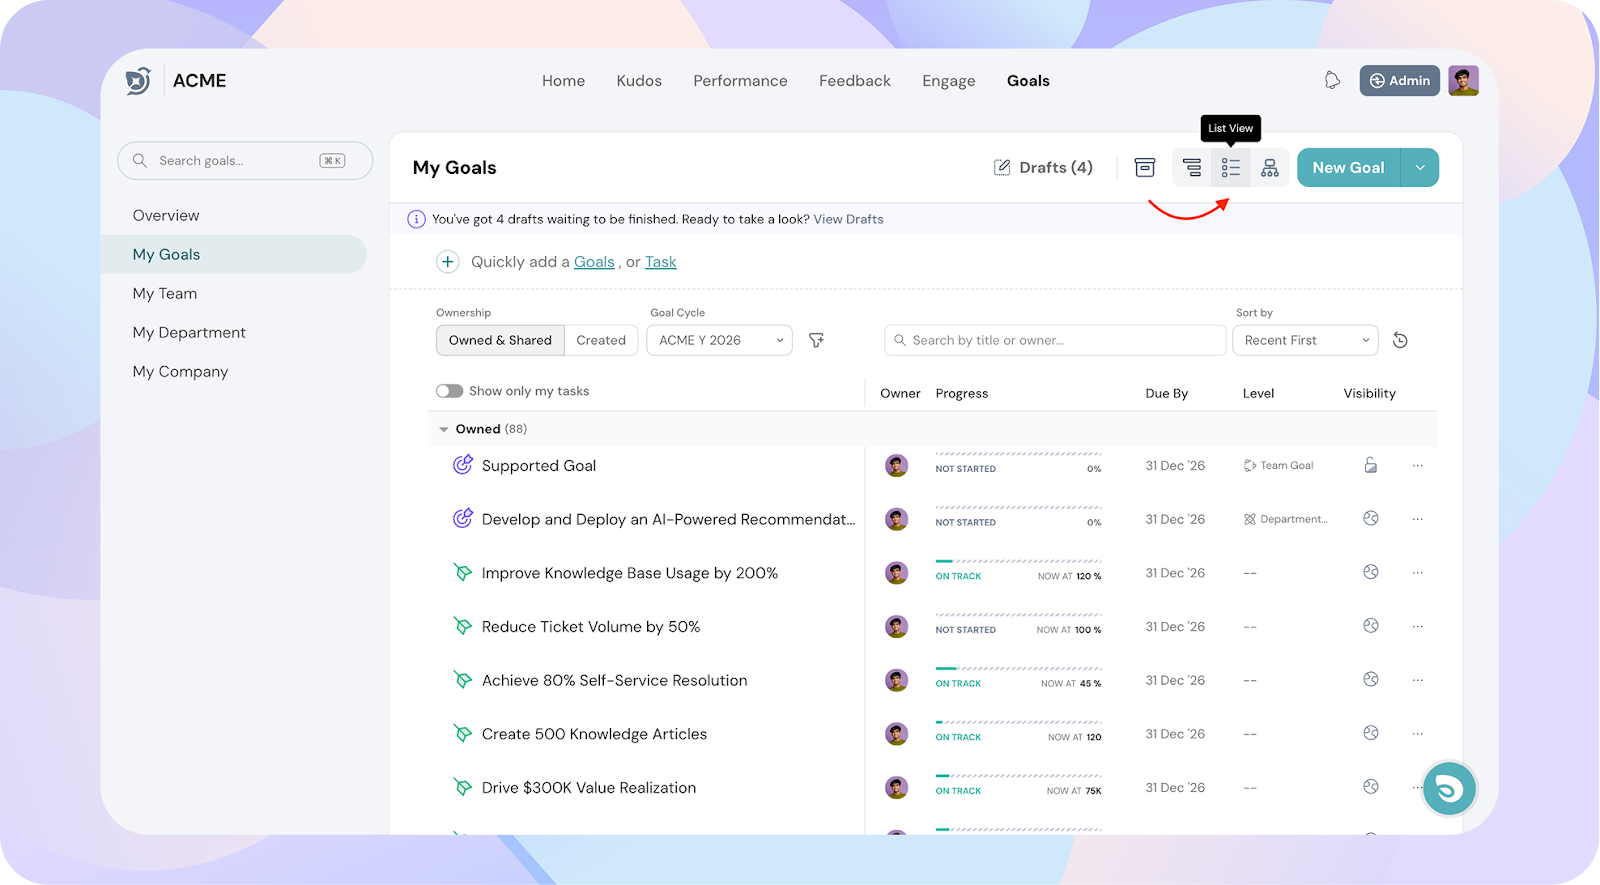
Task: Go to My Company in sidebar
Action: (180, 371)
